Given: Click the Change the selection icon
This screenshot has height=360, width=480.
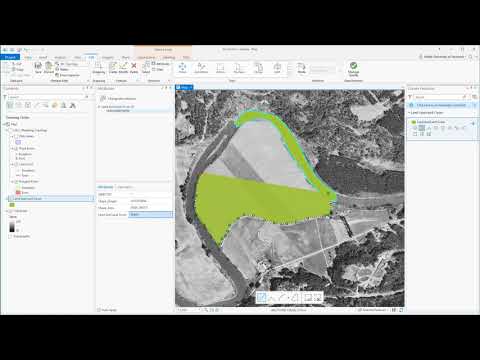Looking at the screenshot, I should click(103, 98).
